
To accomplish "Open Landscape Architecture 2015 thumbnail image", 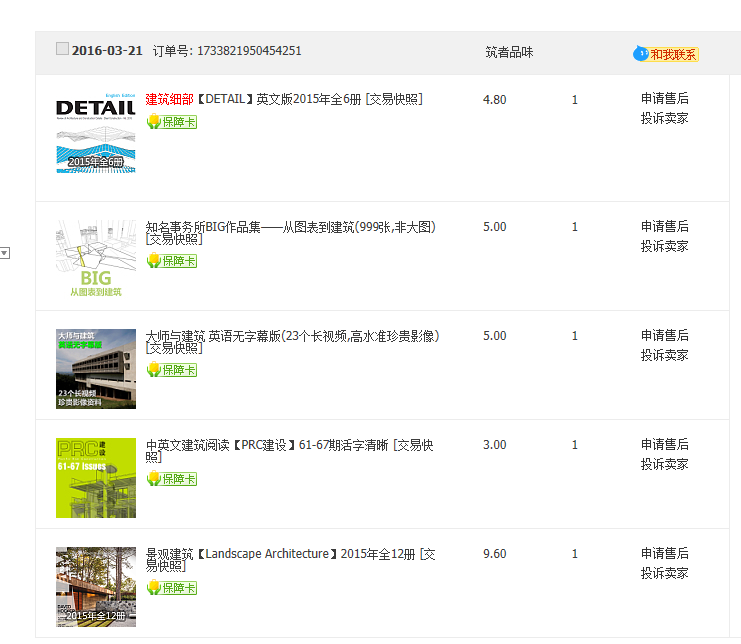I will [96, 587].
